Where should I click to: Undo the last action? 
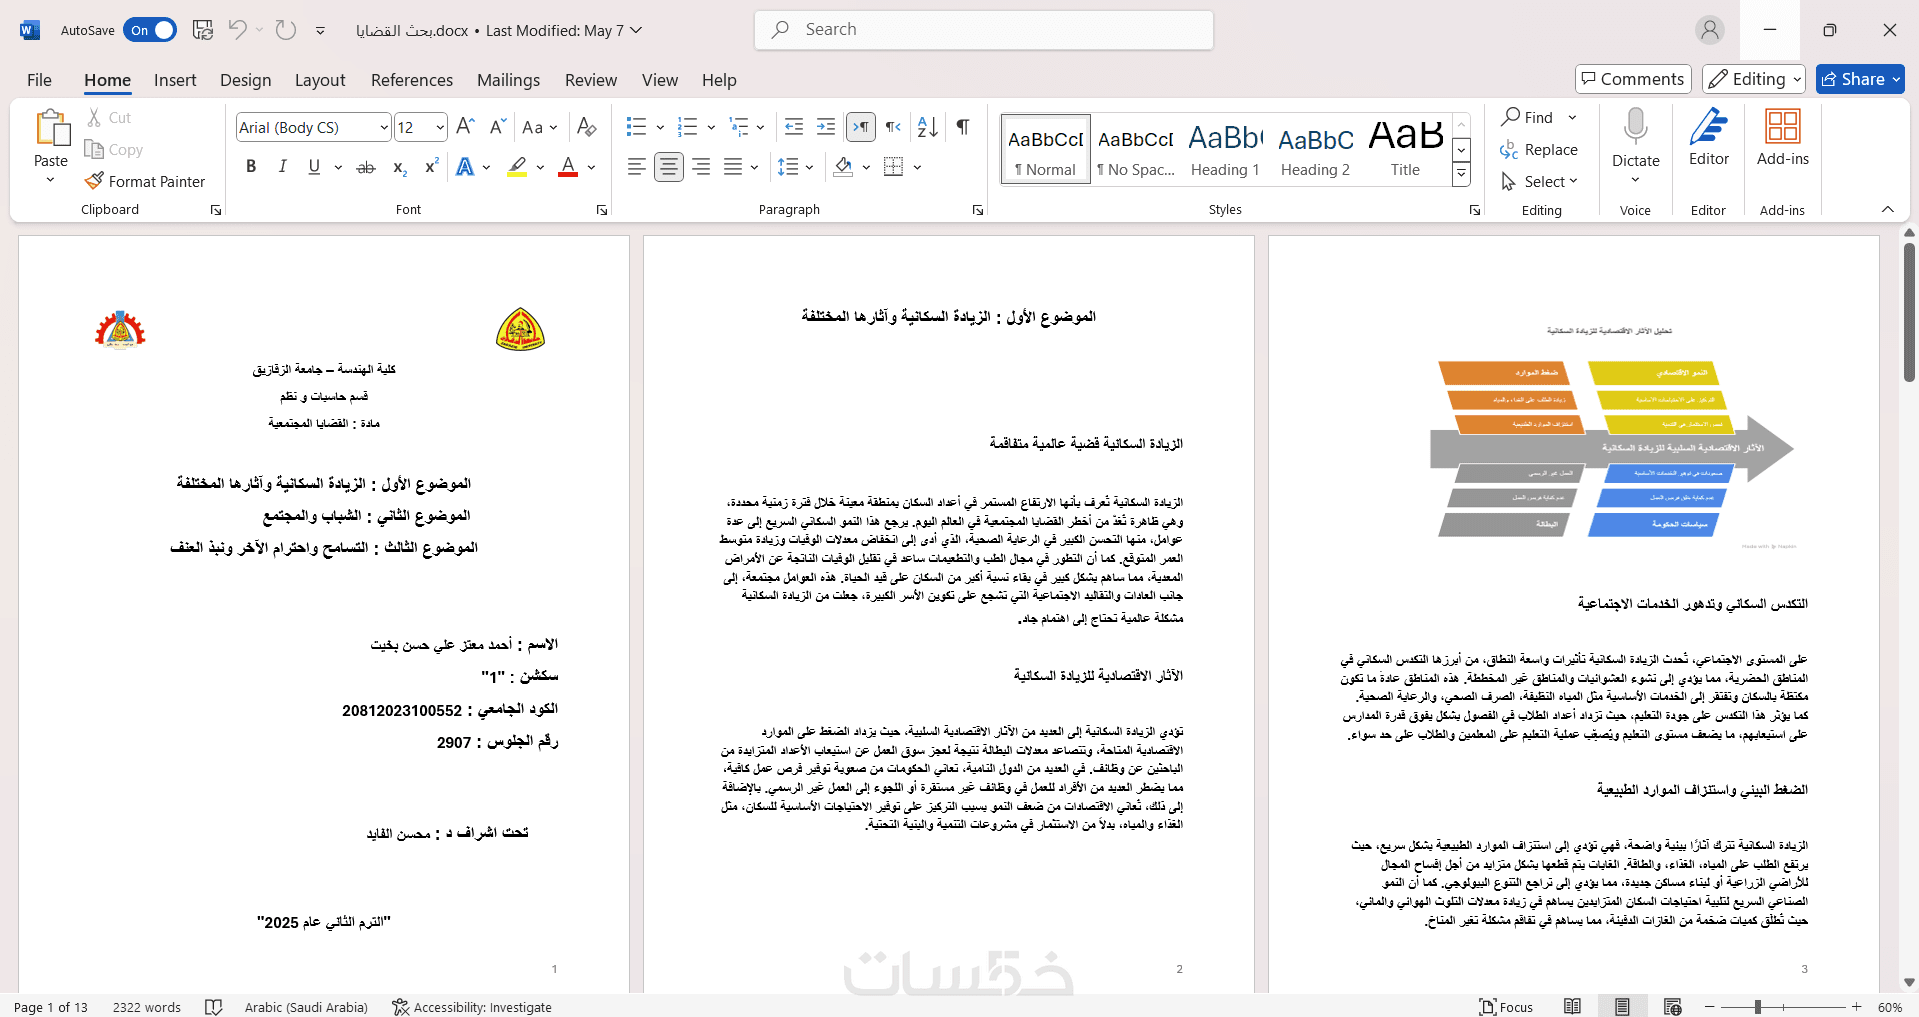(x=237, y=30)
